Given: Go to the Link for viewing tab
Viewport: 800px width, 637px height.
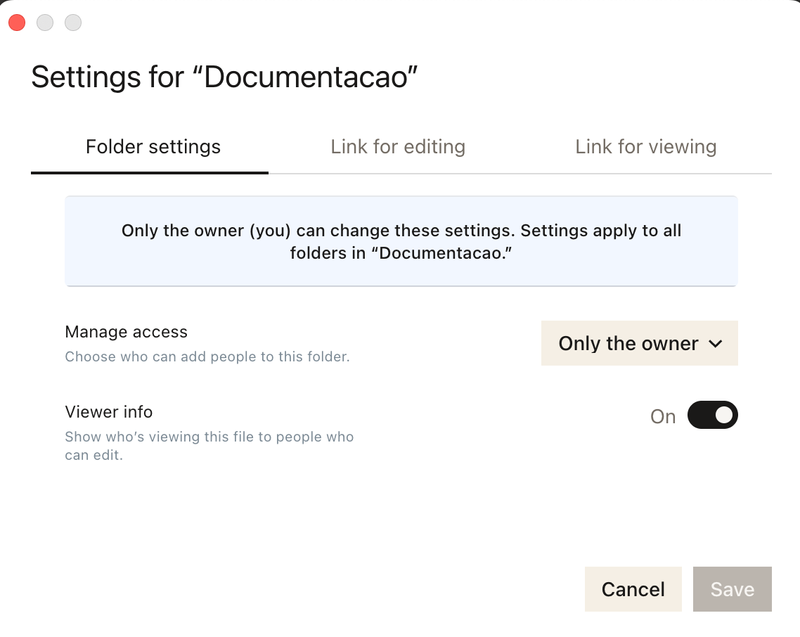Looking at the screenshot, I should [x=645, y=147].
